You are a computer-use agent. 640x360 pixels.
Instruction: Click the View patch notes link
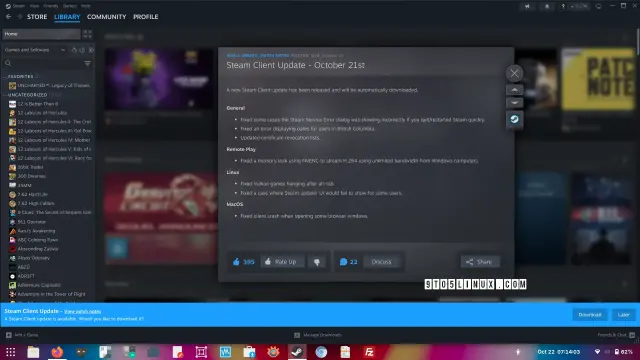click(x=82, y=311)
